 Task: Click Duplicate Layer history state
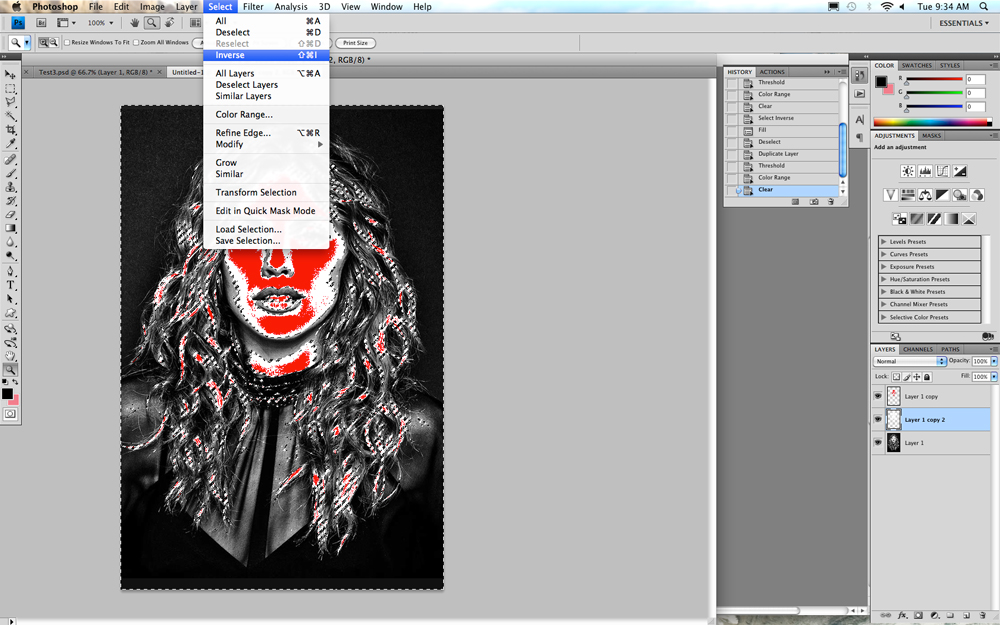point(782,154)
